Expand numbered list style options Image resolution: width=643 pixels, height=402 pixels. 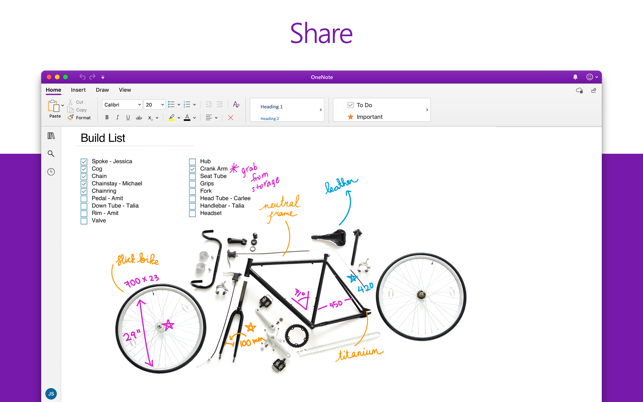point(194,105)
